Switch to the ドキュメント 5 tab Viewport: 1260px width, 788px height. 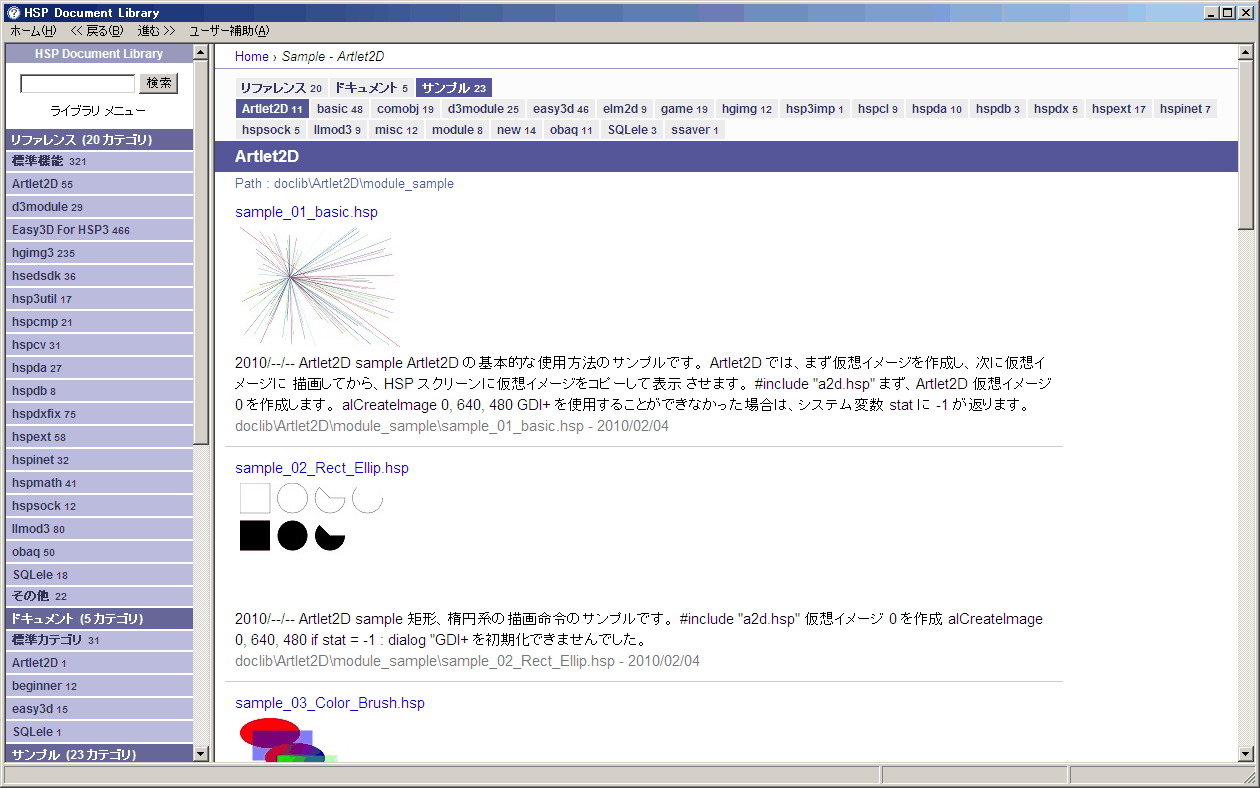point(371,88)
